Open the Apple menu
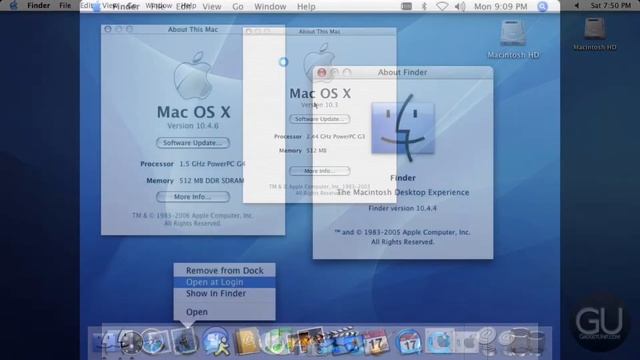 coord(13,5)
